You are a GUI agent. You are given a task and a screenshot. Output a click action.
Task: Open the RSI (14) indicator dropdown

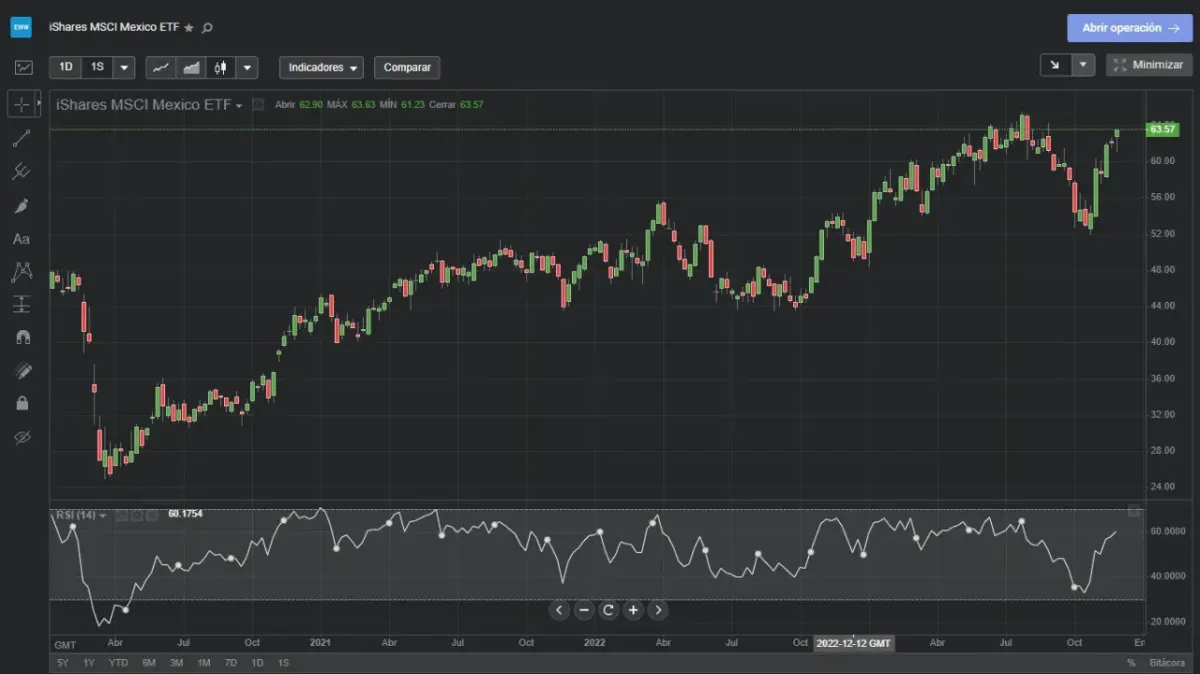103,515
